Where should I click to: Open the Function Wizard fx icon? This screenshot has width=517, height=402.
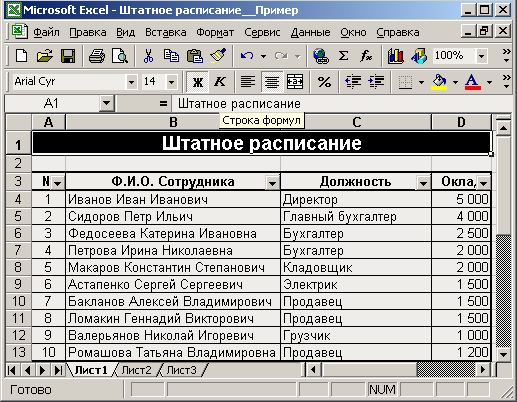coord(366,56)
